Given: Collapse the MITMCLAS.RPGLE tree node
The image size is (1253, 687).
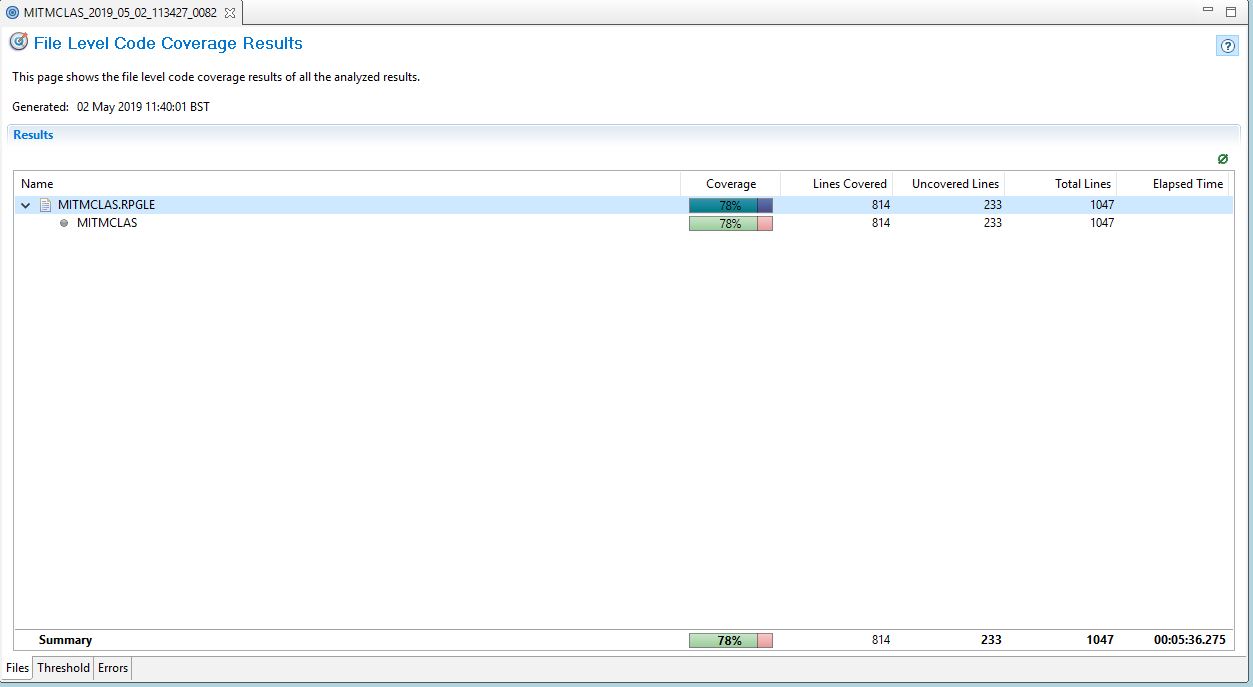Looking at the screenshot, I should click(x=26, y=205).
